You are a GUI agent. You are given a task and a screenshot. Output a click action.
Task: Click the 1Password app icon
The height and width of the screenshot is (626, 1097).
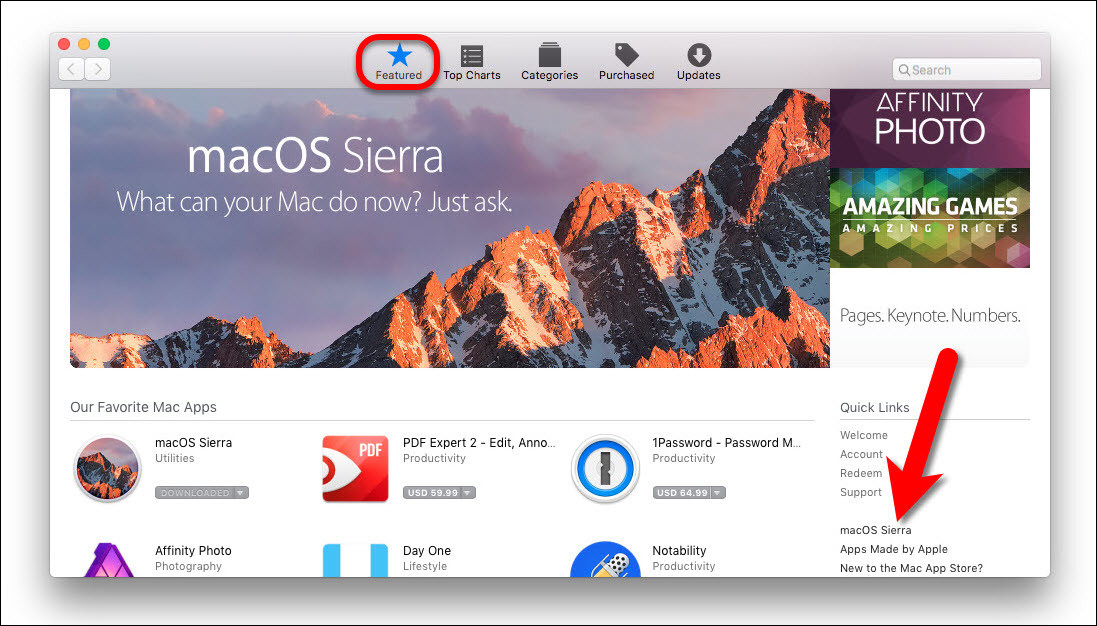point(605,469)
